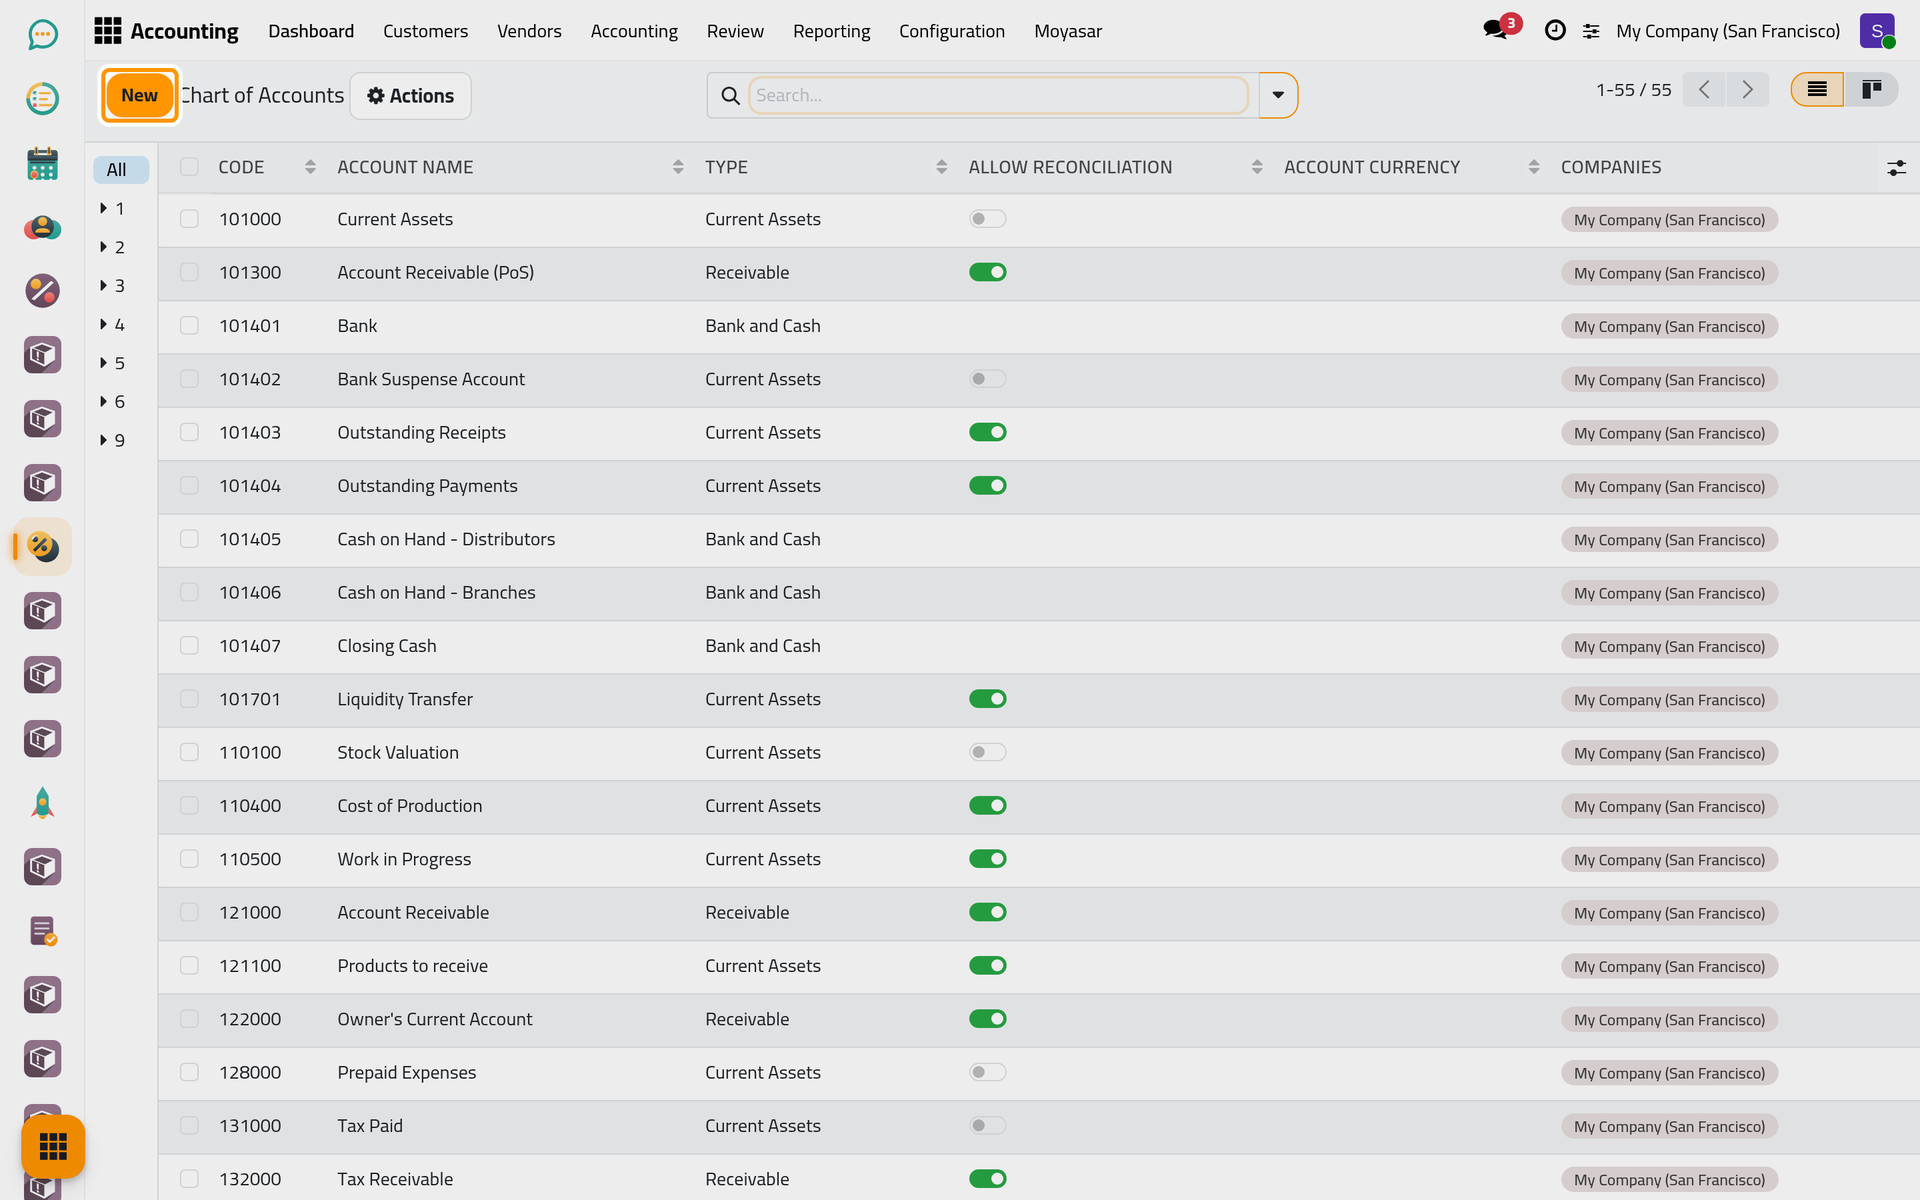Toggle reconciliation for Stock Valuation
Screen dimensions: 1920x1200
[x=987, y=752]
